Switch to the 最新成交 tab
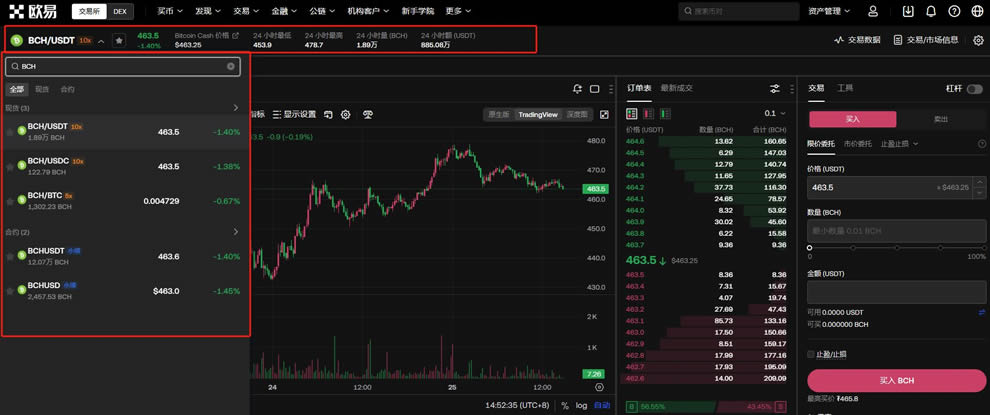 [x=677, y=88]
